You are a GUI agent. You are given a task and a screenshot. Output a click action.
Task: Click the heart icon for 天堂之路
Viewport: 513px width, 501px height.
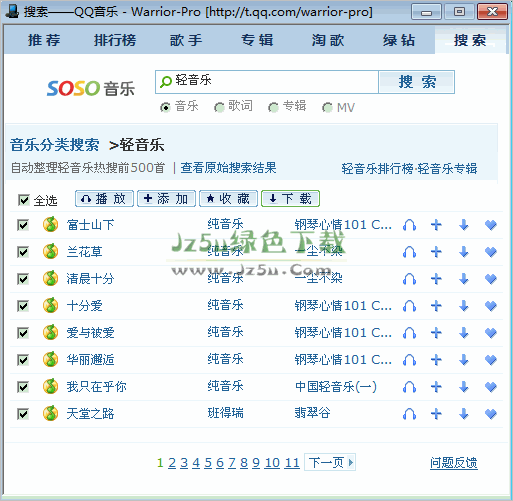coord(491,414)
